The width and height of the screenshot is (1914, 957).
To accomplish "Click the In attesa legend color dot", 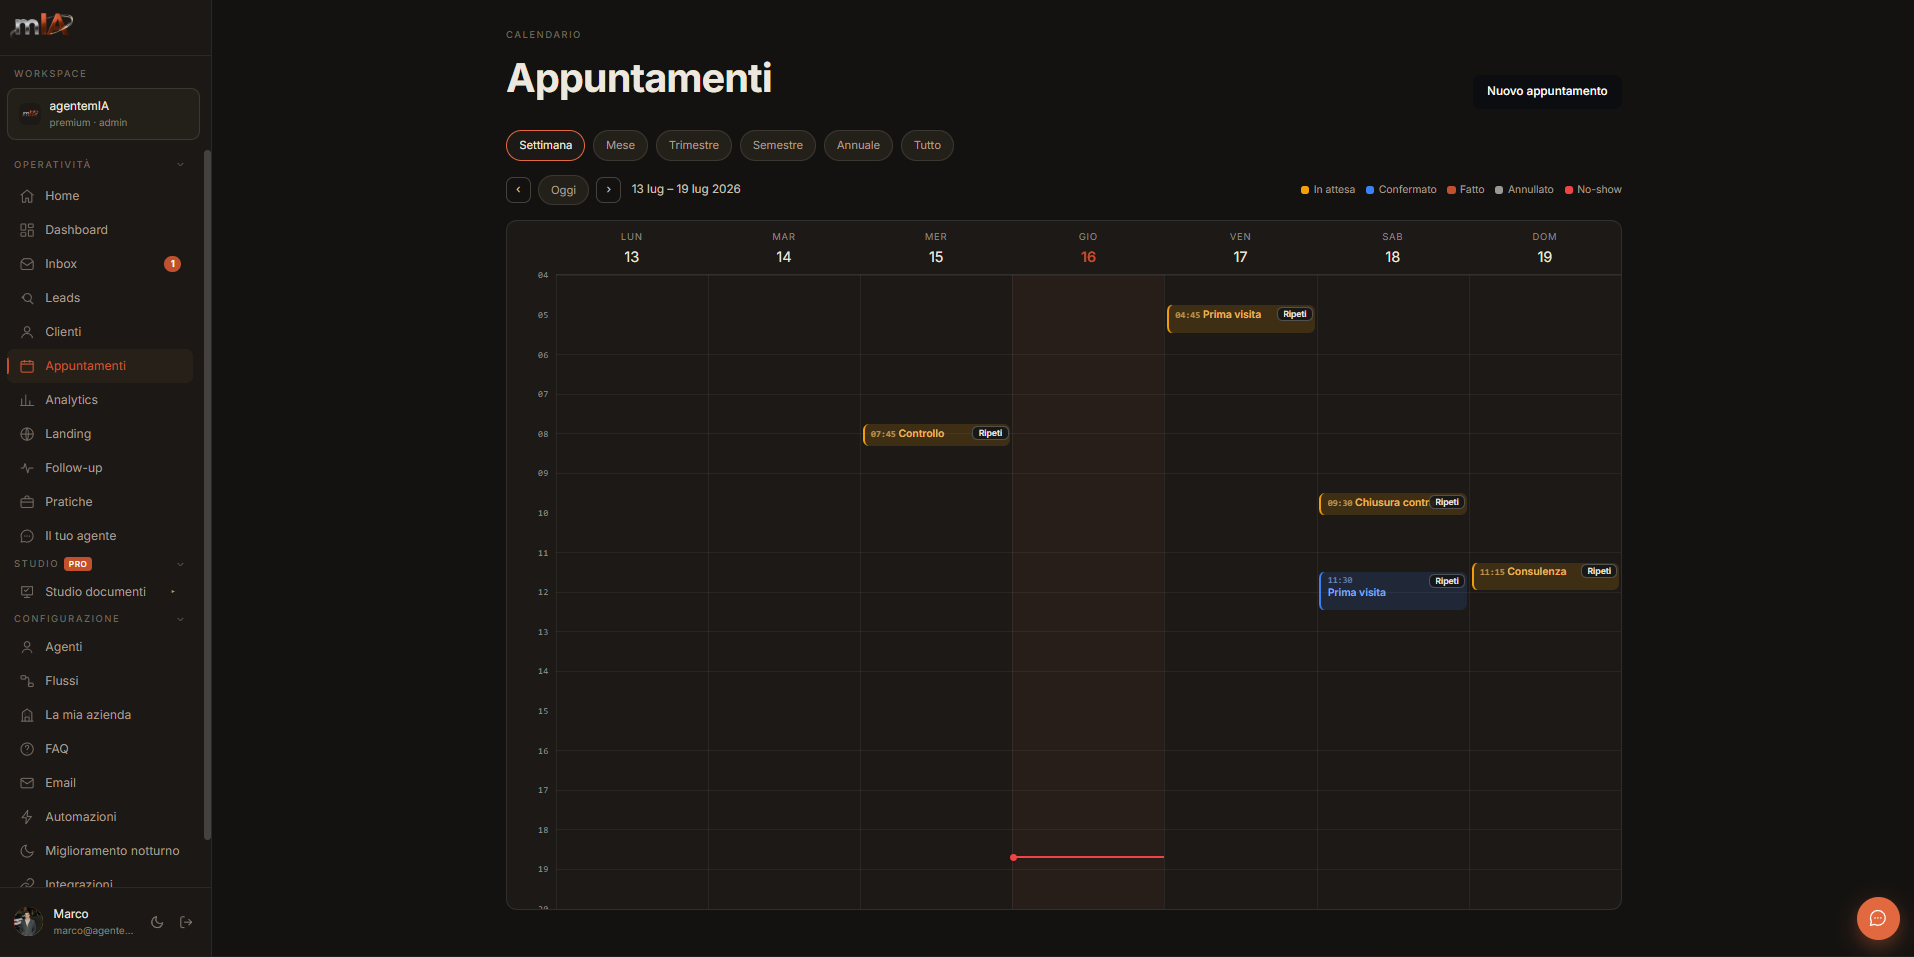I will click(x=1305, y=190).
